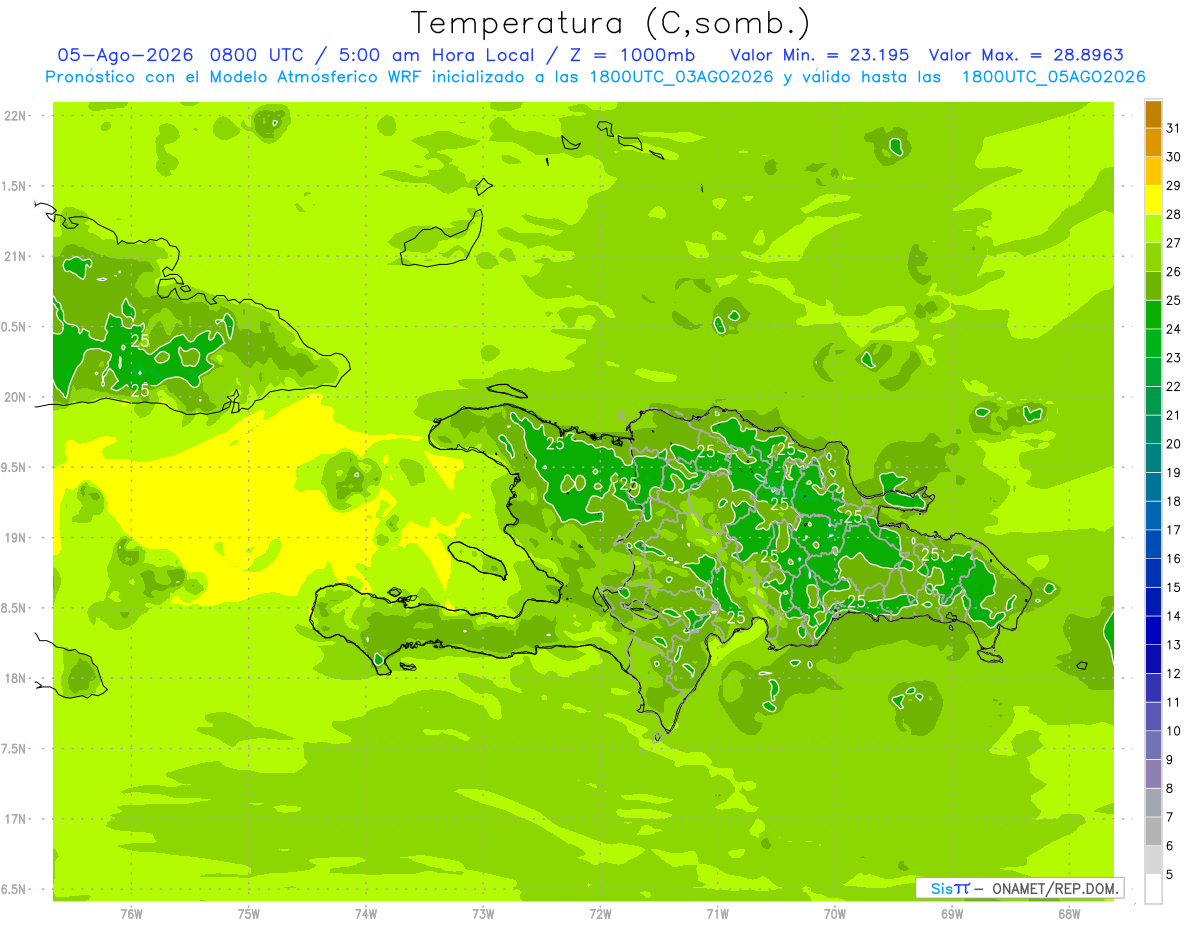Screen dimensions: 1200x927
Task: Pick the gold swatch between 29 and 30
Action: click(1153, 171)
